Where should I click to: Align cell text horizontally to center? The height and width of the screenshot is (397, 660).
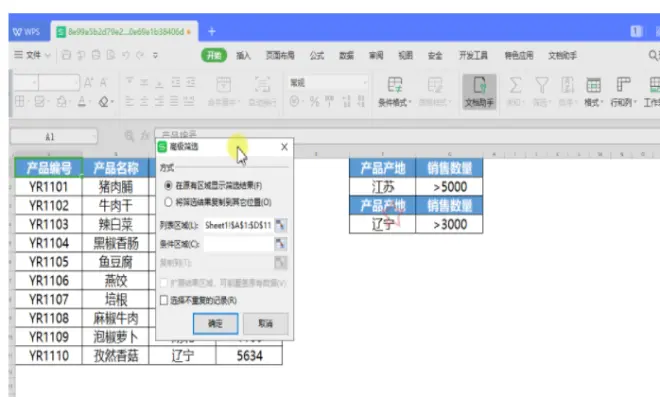point(144,101)
